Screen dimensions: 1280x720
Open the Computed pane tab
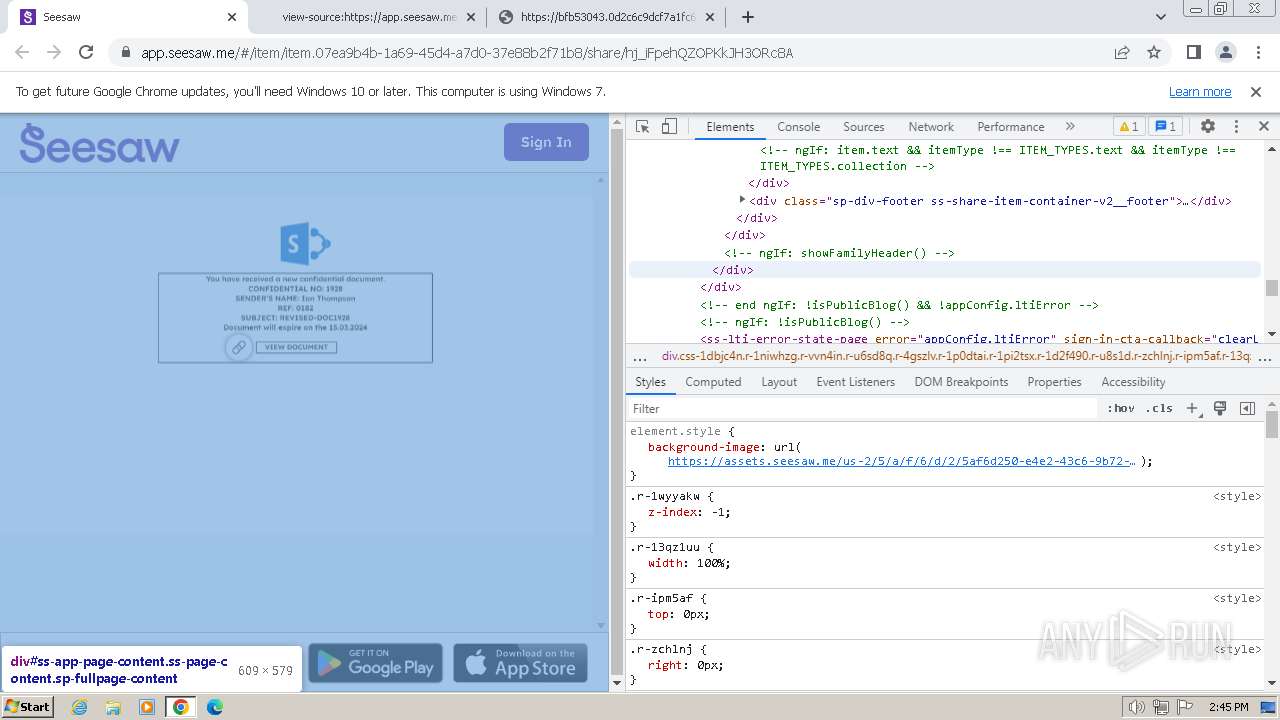tap(713, 382)
